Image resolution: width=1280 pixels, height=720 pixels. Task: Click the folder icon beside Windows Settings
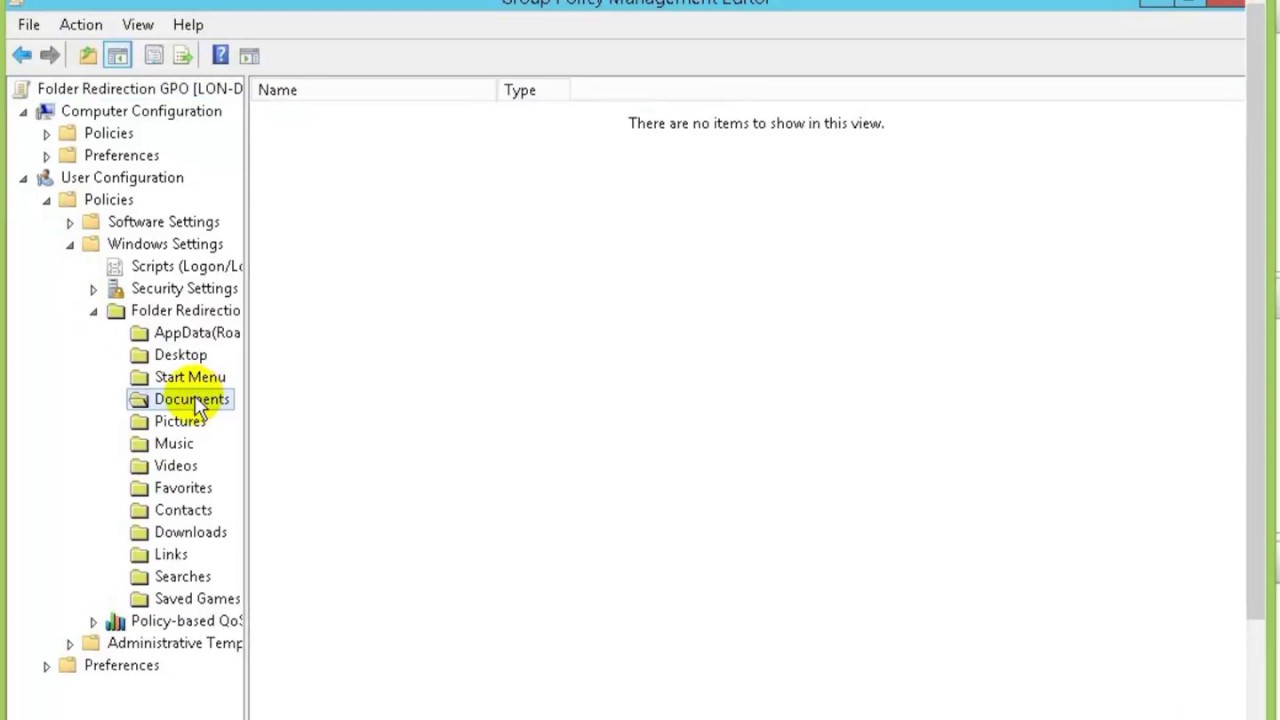[x=91, y=244]
